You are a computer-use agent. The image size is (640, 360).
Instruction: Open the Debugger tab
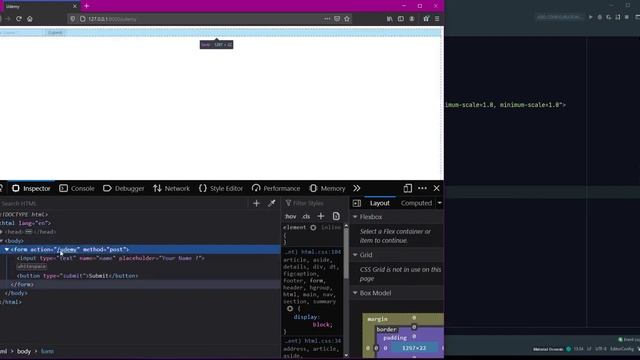(x=124, y=188)
